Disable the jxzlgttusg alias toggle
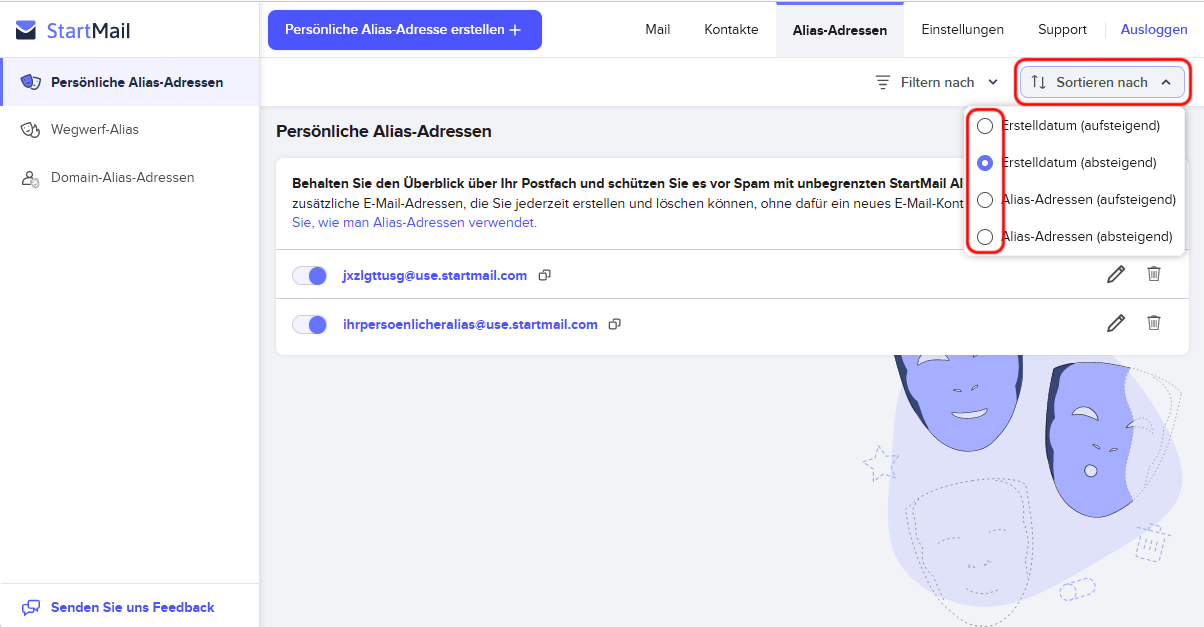 point(310,275)
